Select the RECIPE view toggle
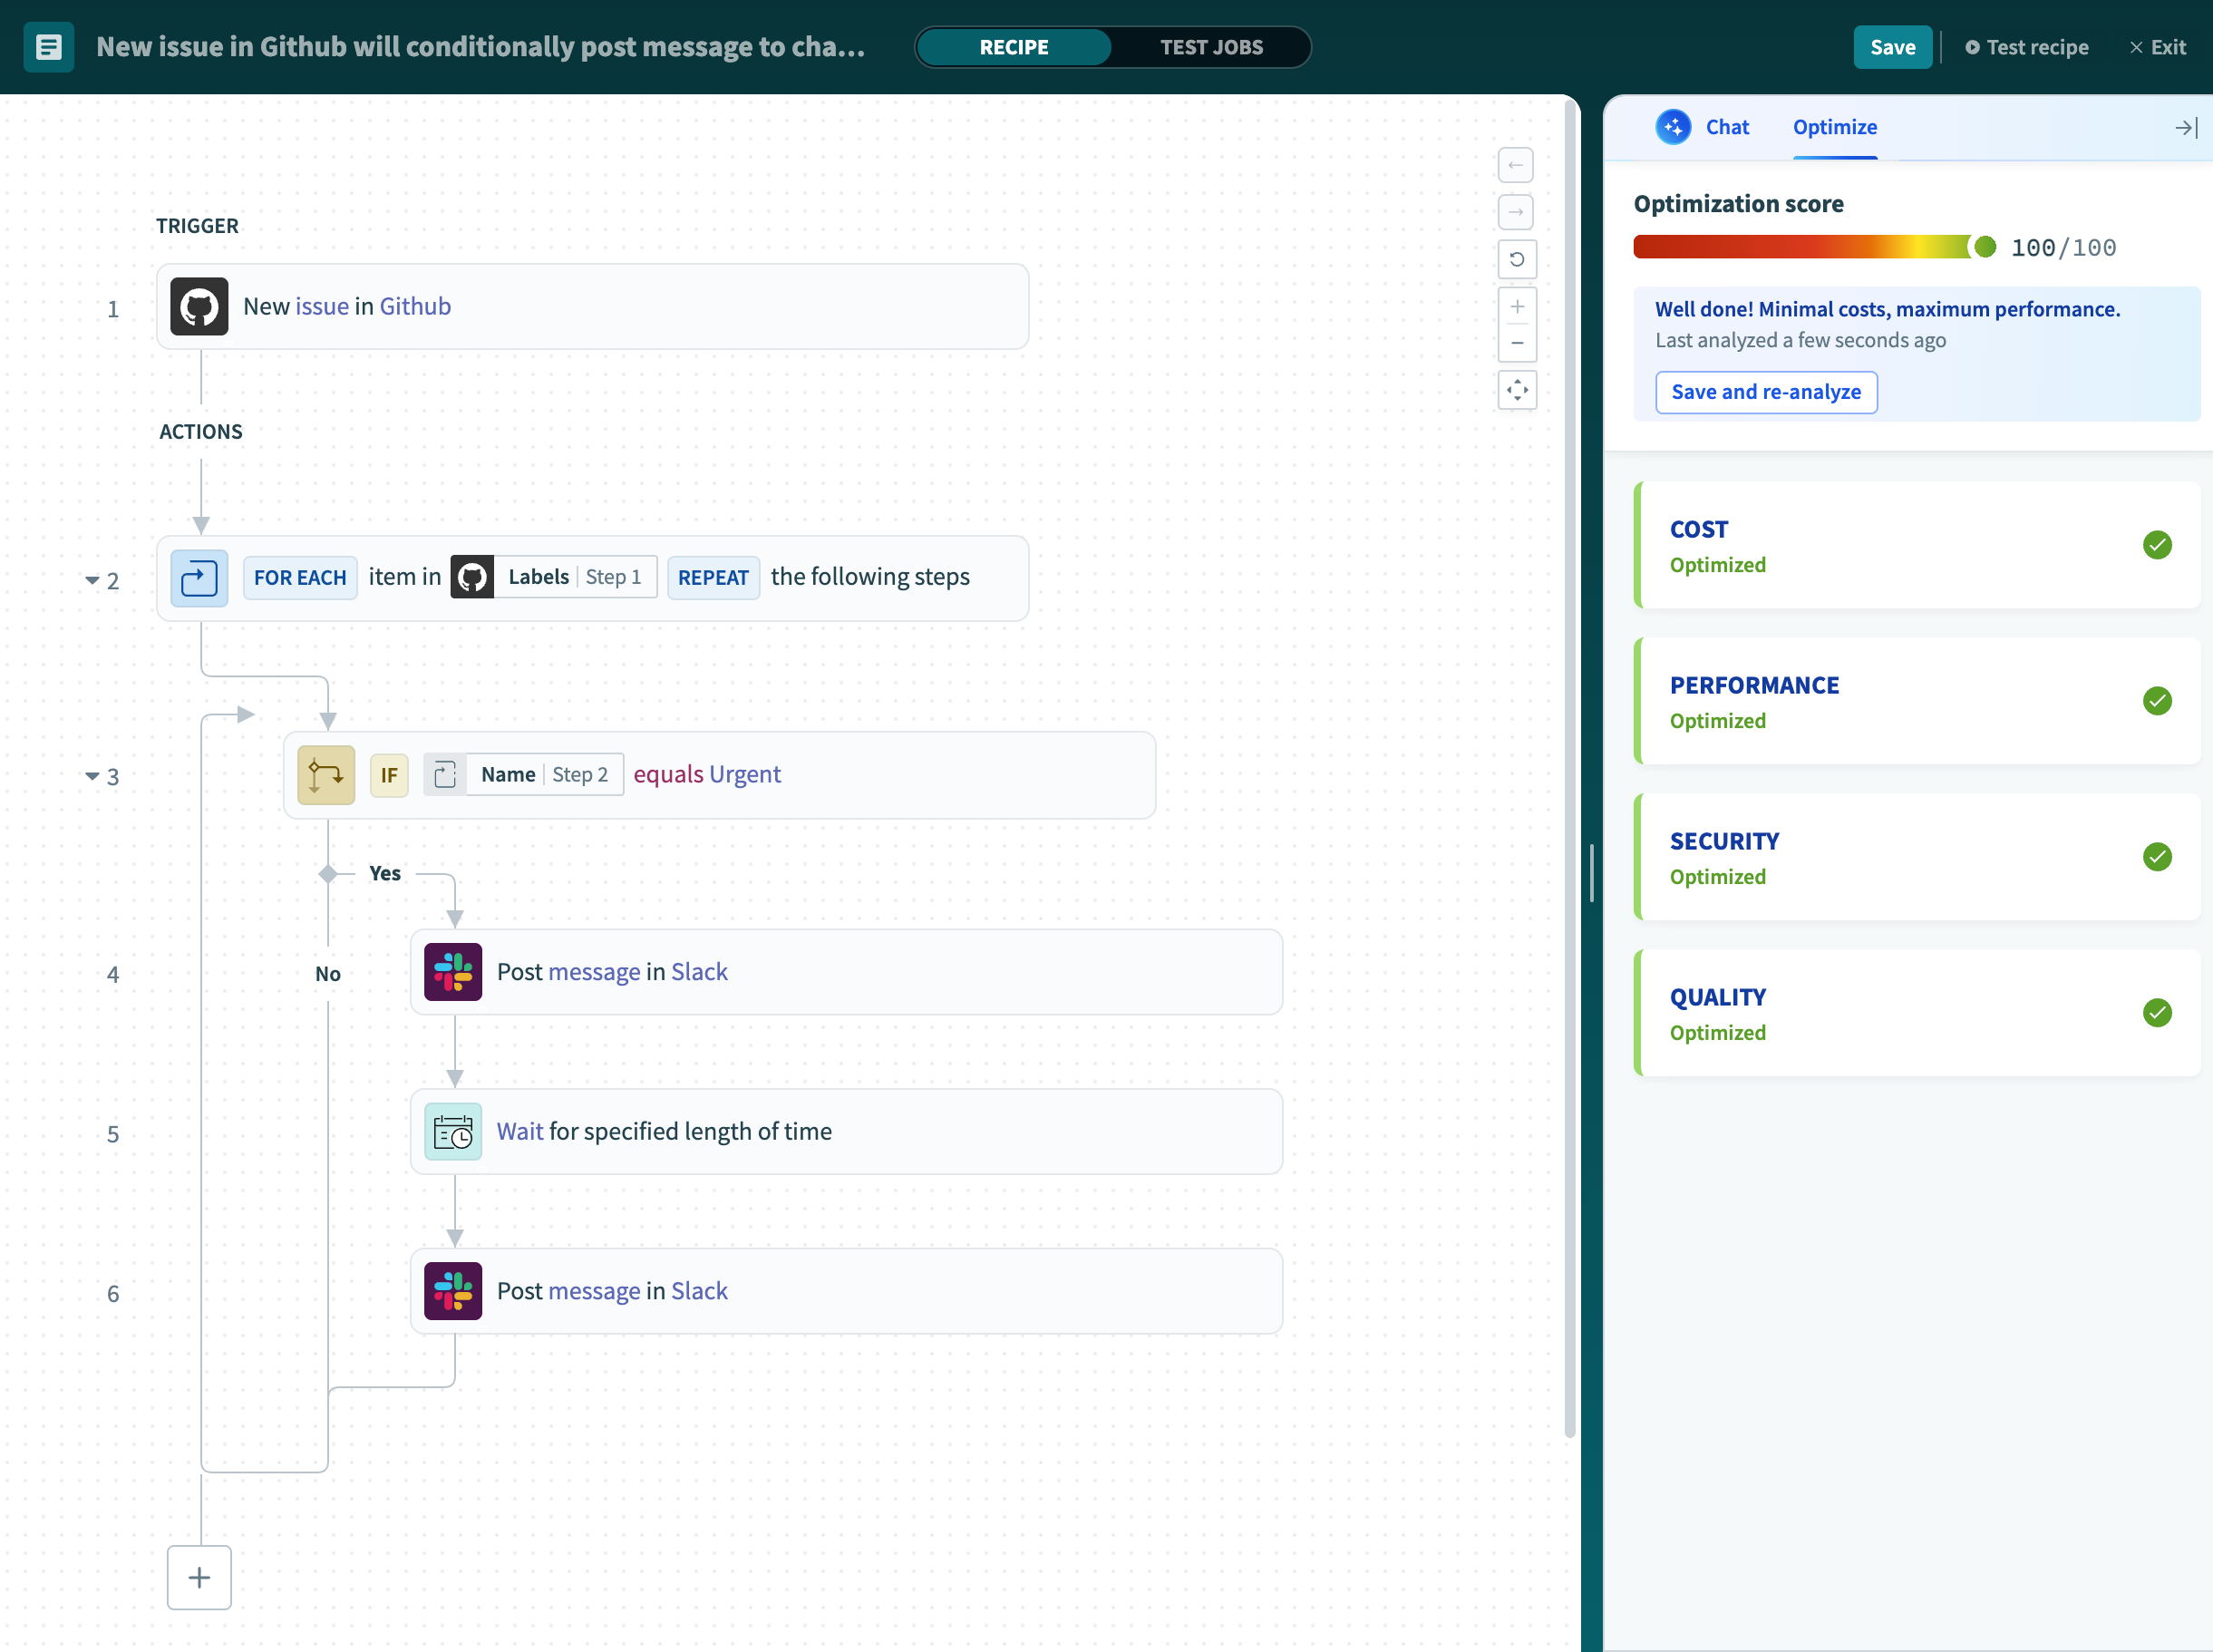 pyautogui.click(x=1014, y=47)
